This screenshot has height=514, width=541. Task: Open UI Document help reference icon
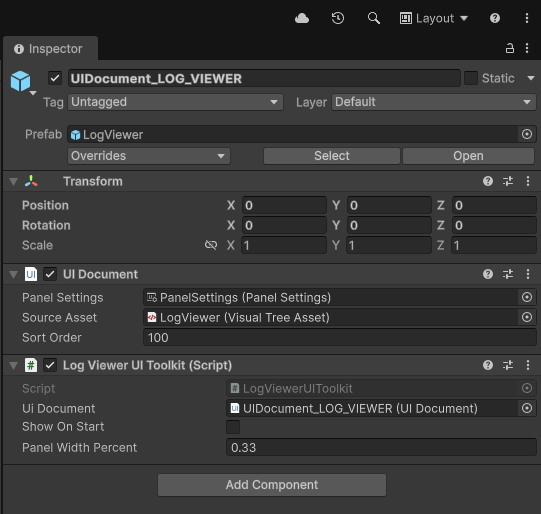click(x=488, y=274)
